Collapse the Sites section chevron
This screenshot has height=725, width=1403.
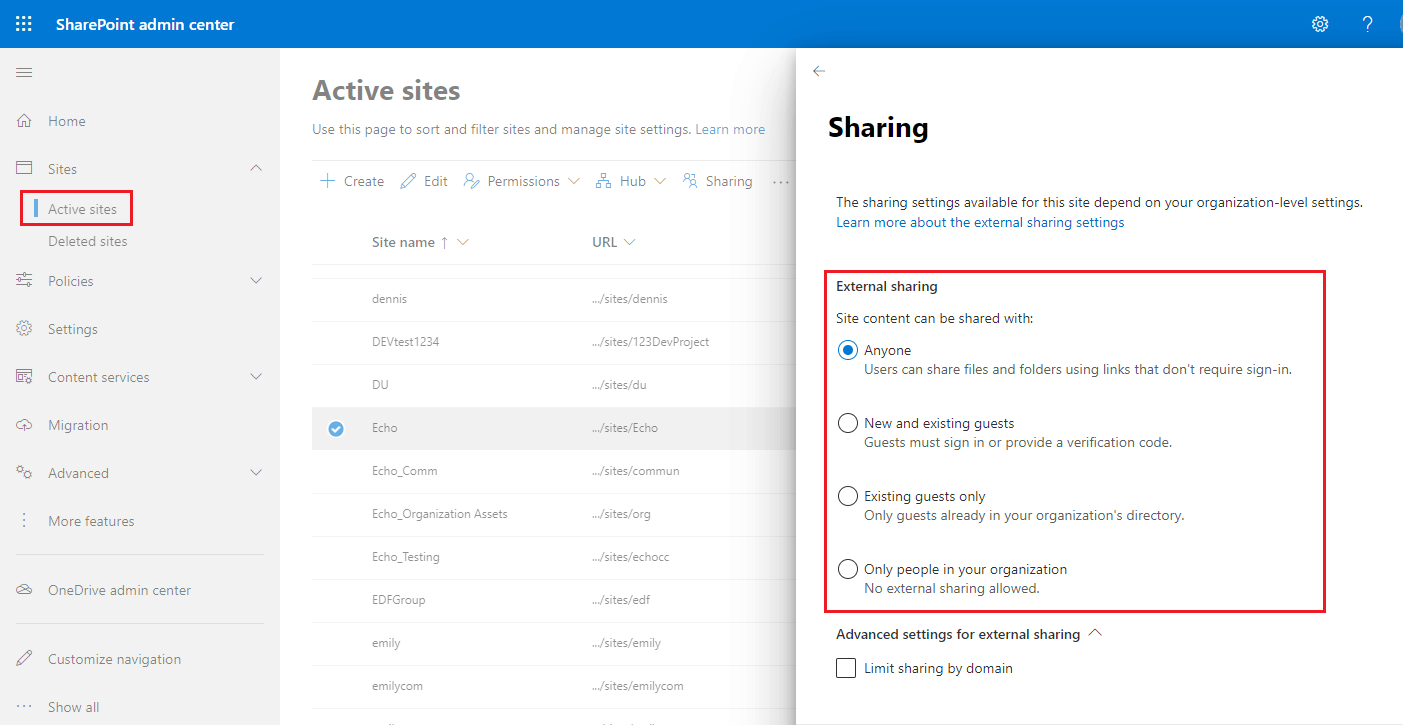pos(256,169)
